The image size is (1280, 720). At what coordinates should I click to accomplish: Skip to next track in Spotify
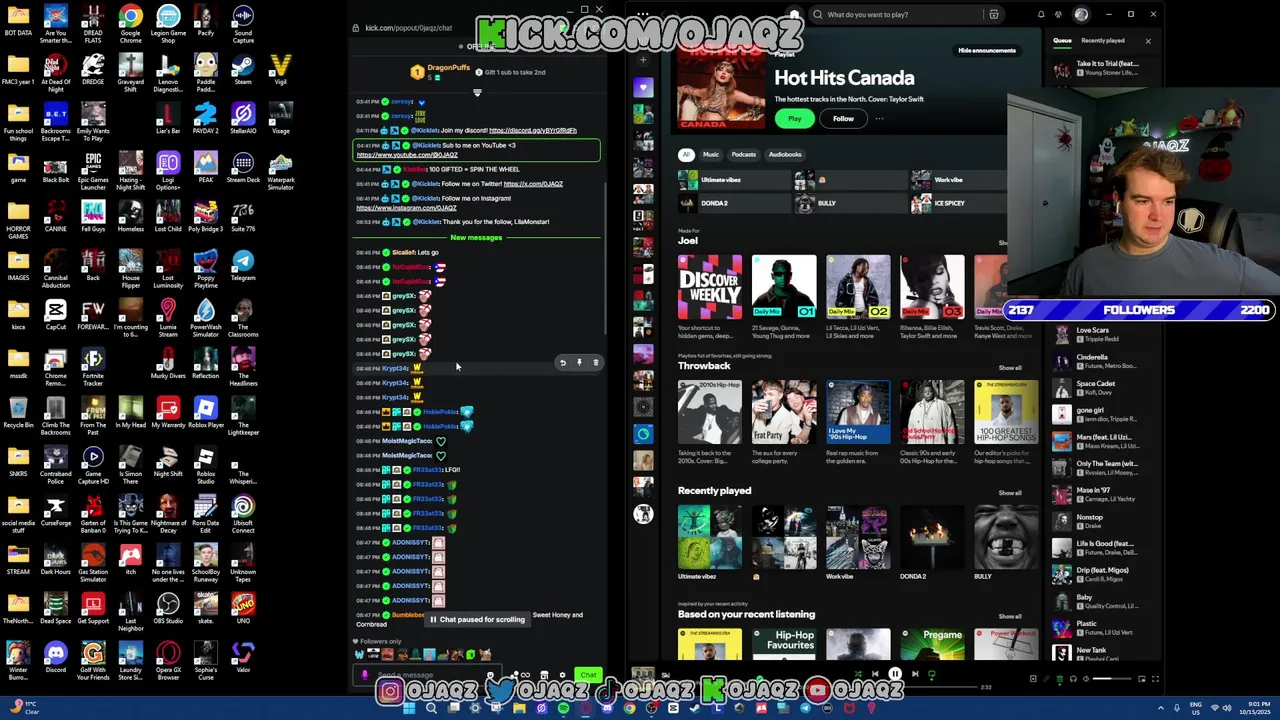[x=915, y=674]
